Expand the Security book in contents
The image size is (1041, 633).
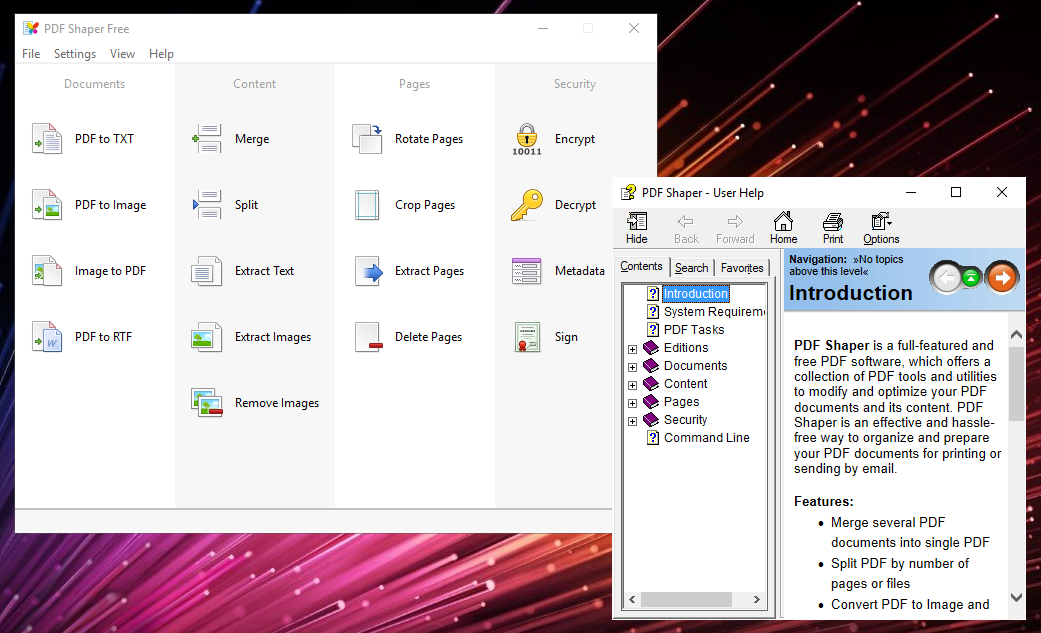click(632, 421)
